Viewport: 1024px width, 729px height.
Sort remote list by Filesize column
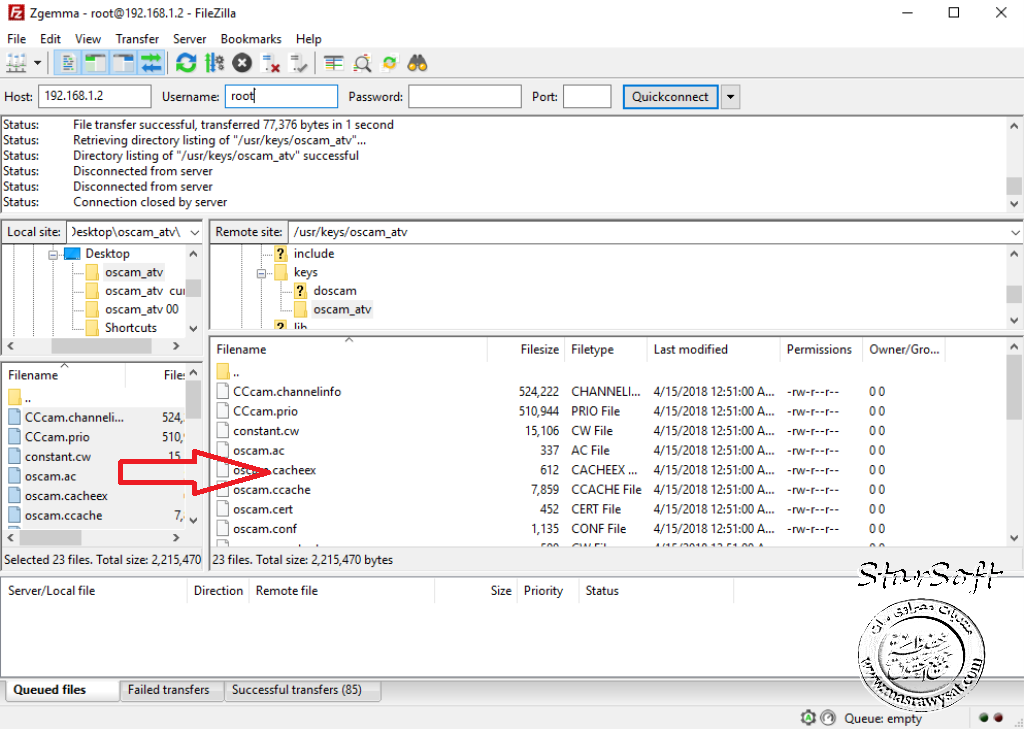pyautogui.click(x=526, y=349)
